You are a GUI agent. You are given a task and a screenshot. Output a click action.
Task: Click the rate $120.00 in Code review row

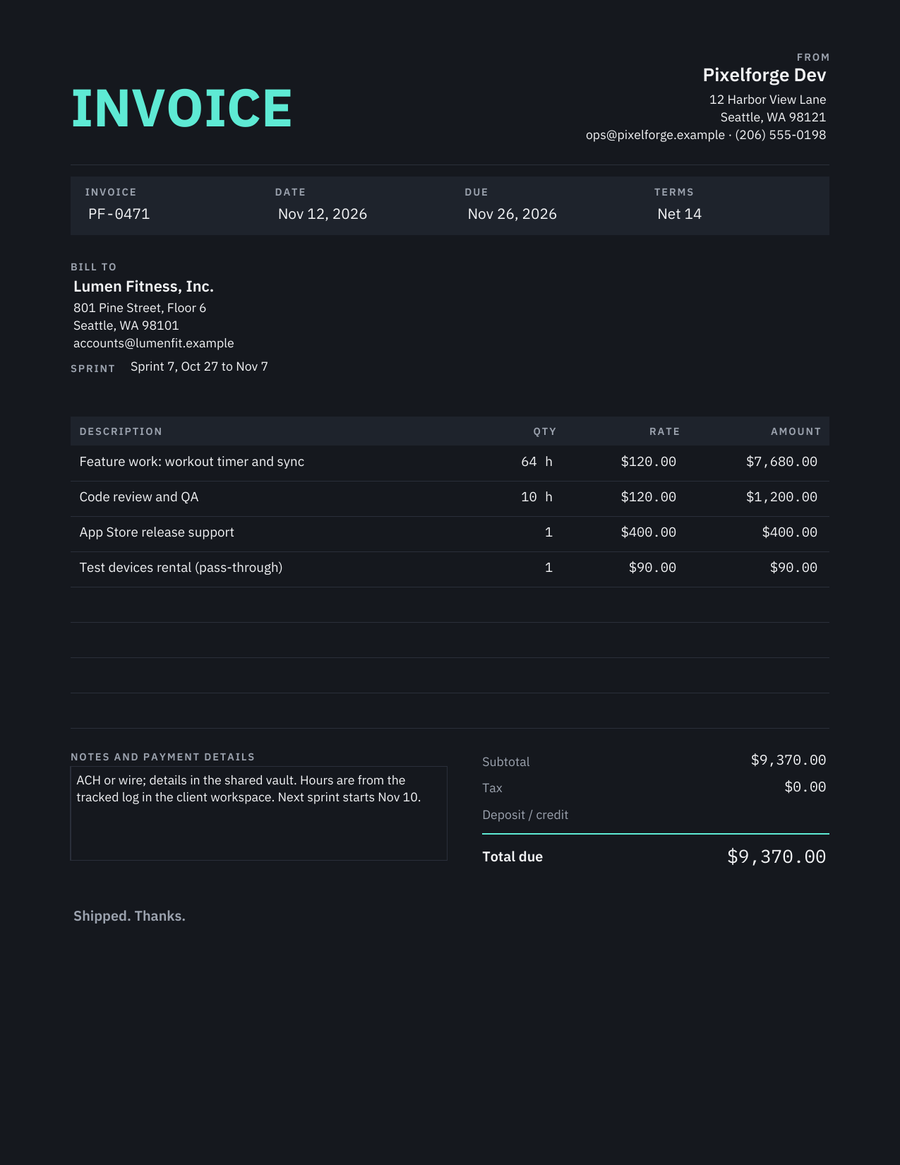(x=649, y=497)
